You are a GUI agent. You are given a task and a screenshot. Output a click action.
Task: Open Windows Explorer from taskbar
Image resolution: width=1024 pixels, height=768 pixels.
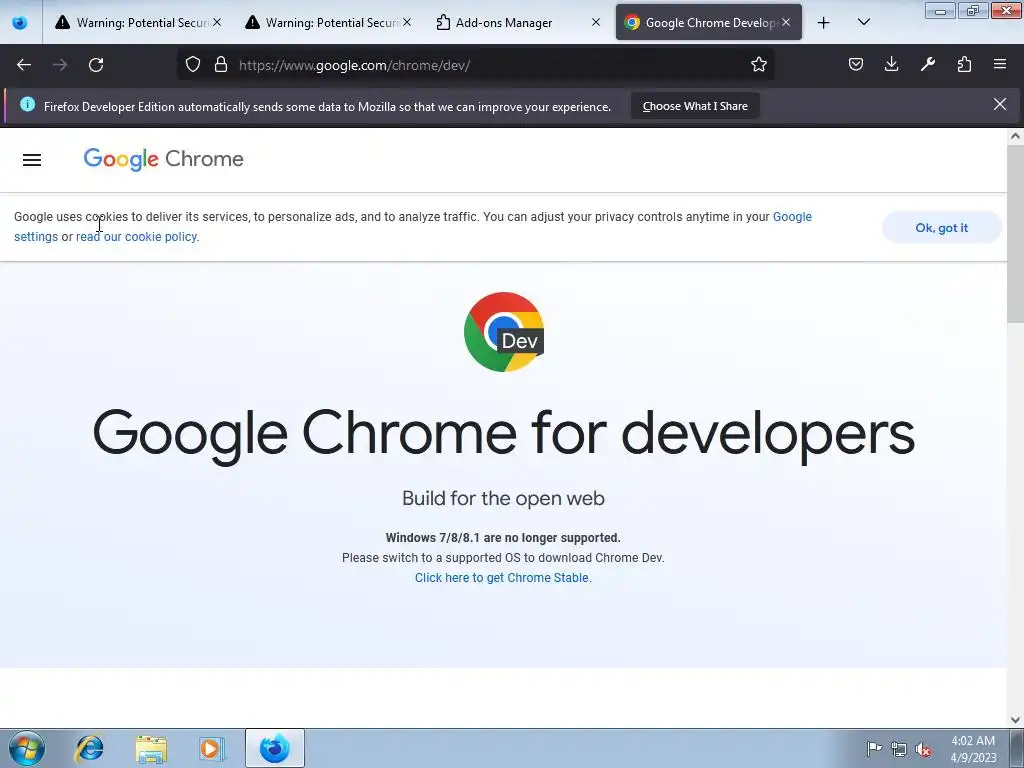click(151, 748)
